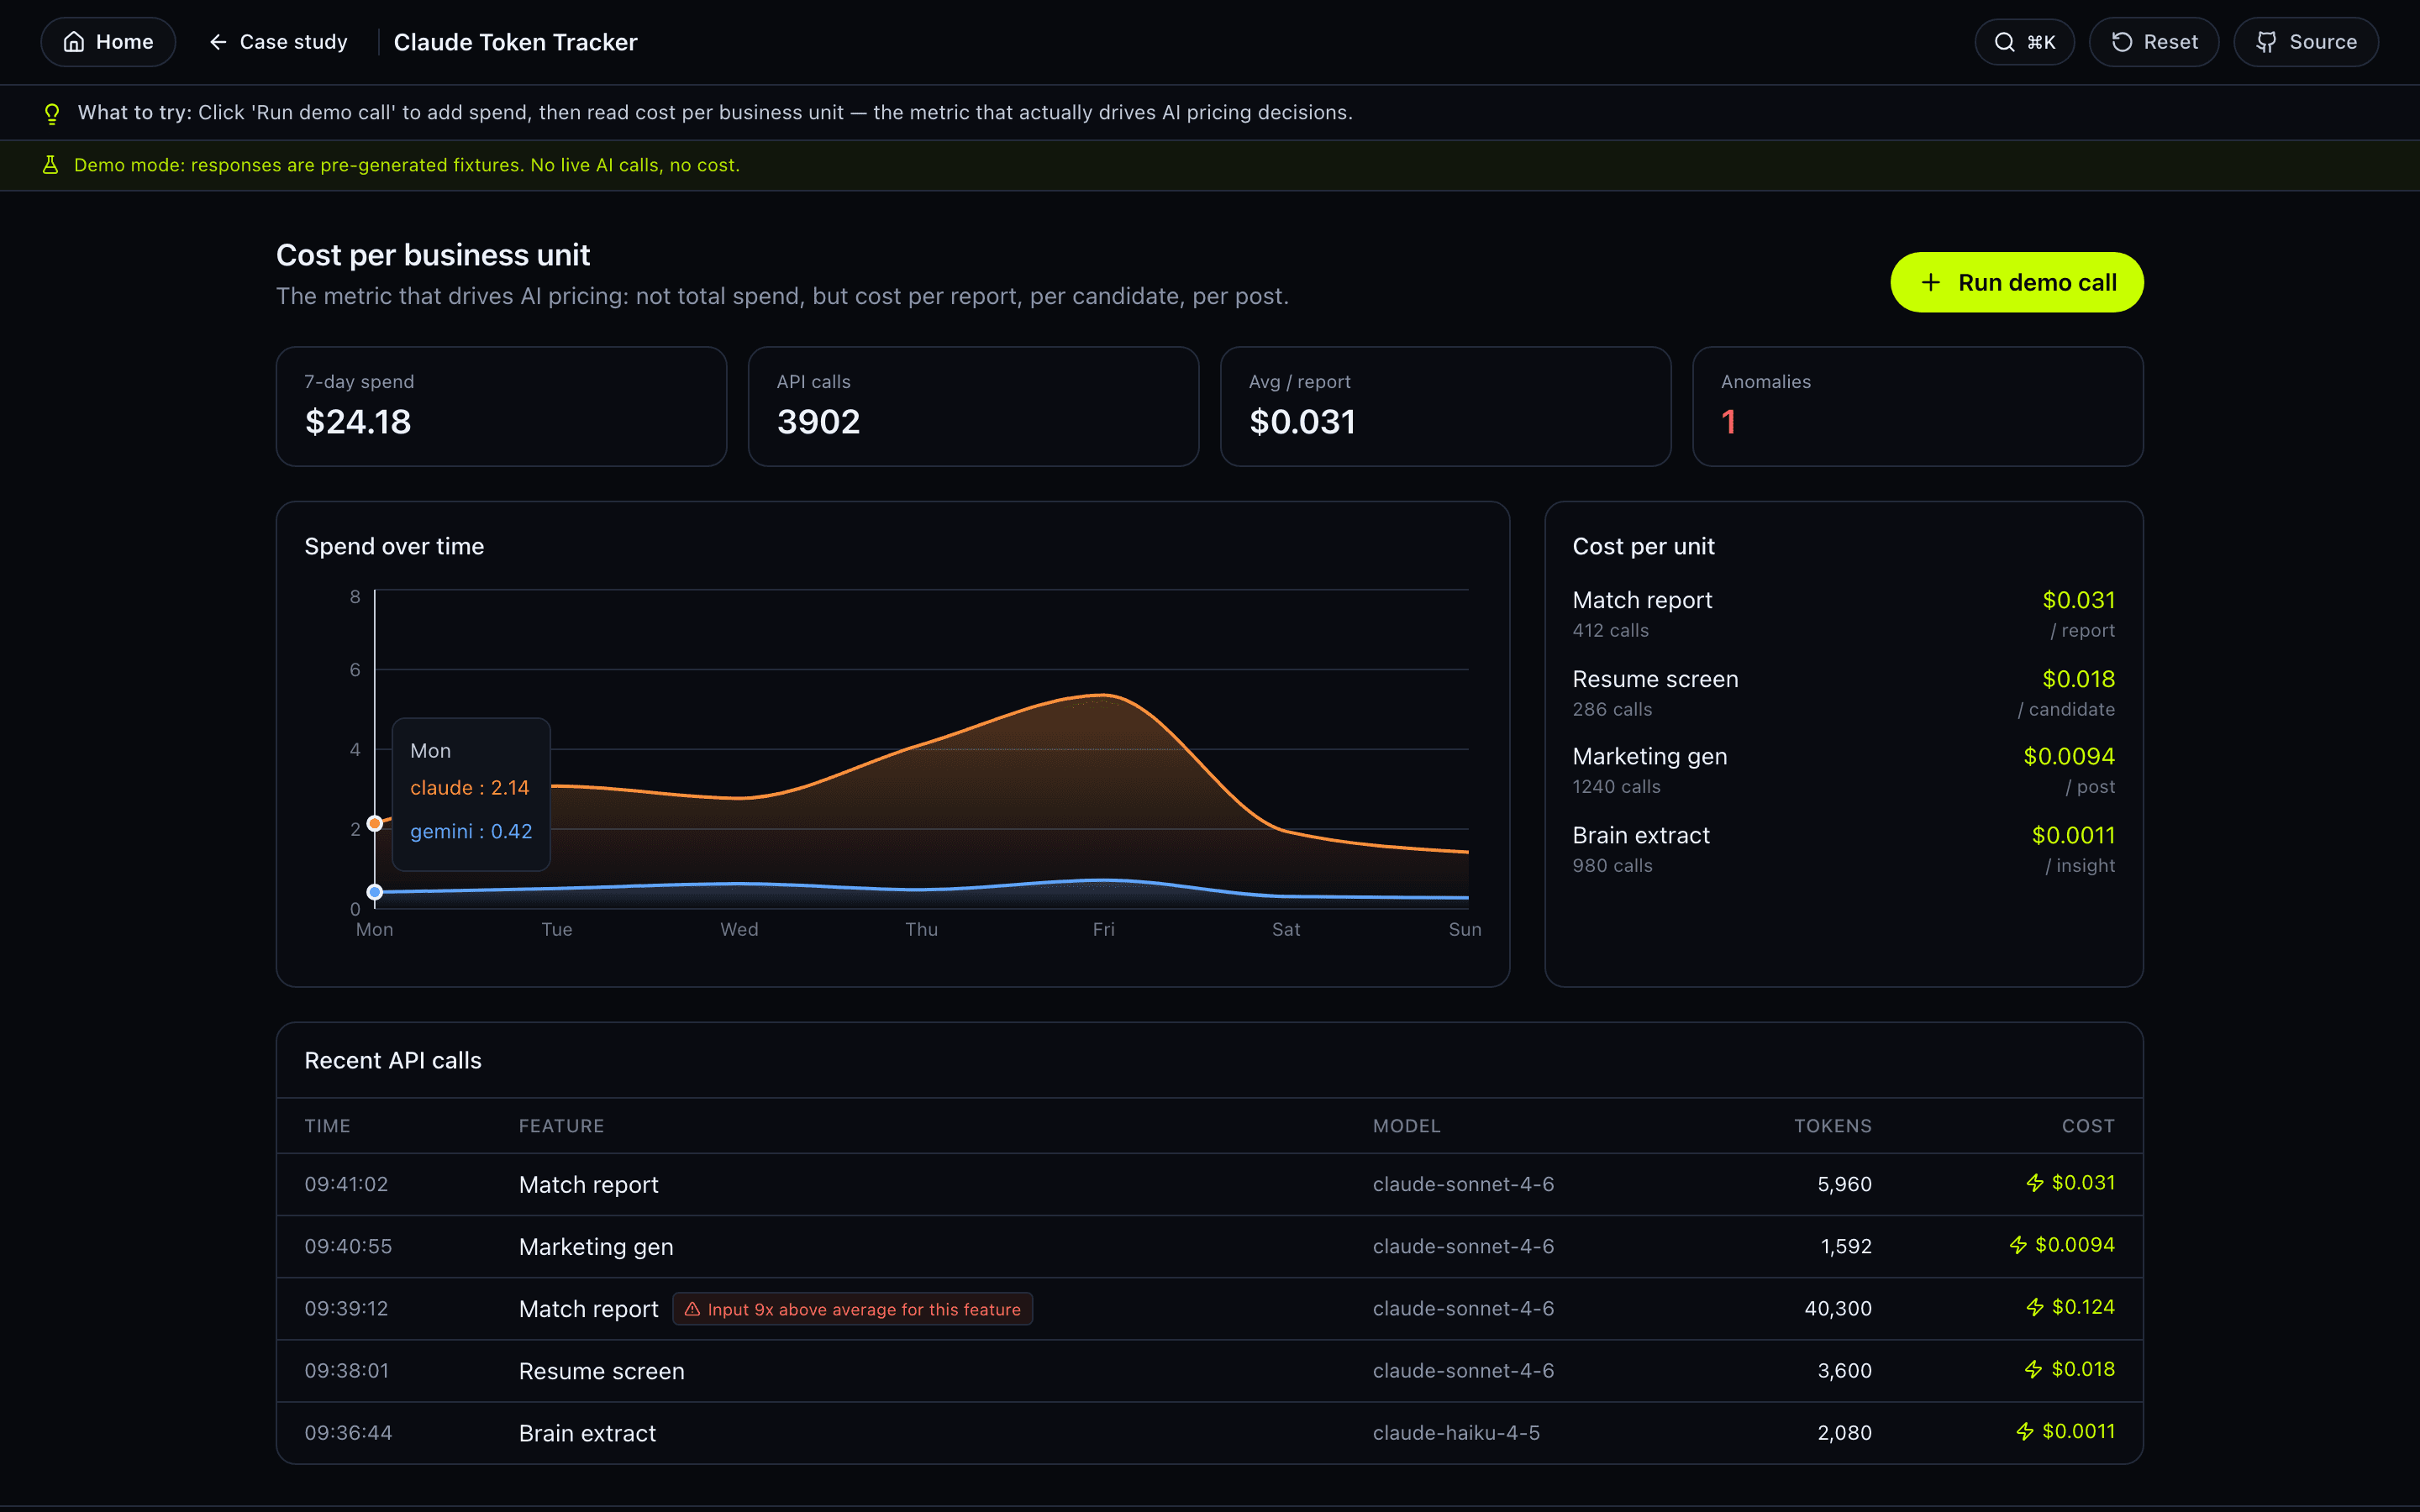Click the $0.031 per report value
The height and width of the screenshot is (1512, 2420).
coord(2078,600)
